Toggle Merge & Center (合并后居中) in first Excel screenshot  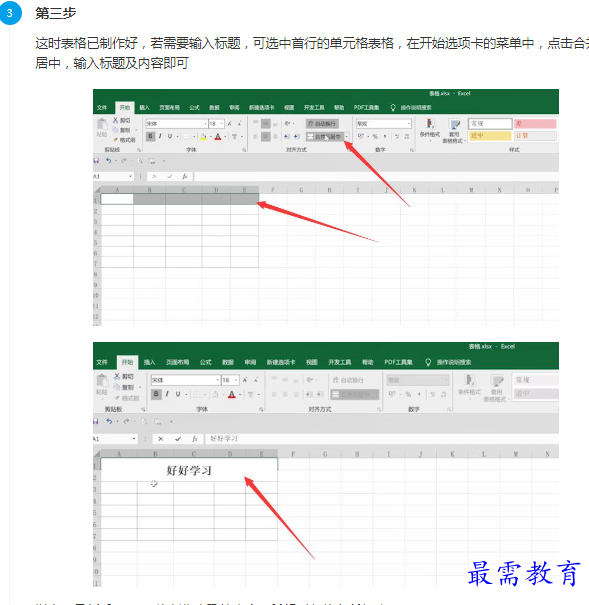pos(324,136)
